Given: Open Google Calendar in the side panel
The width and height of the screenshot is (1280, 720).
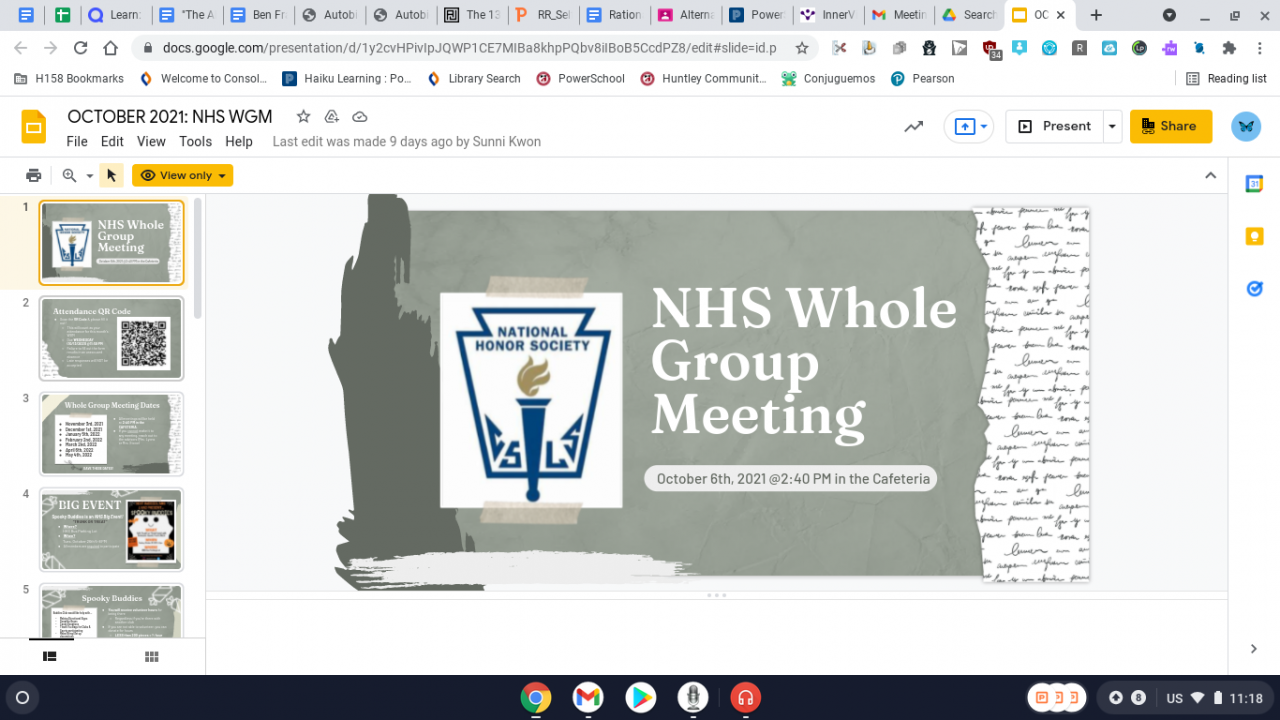Looking at the screenshot, I should point(1254,183).
